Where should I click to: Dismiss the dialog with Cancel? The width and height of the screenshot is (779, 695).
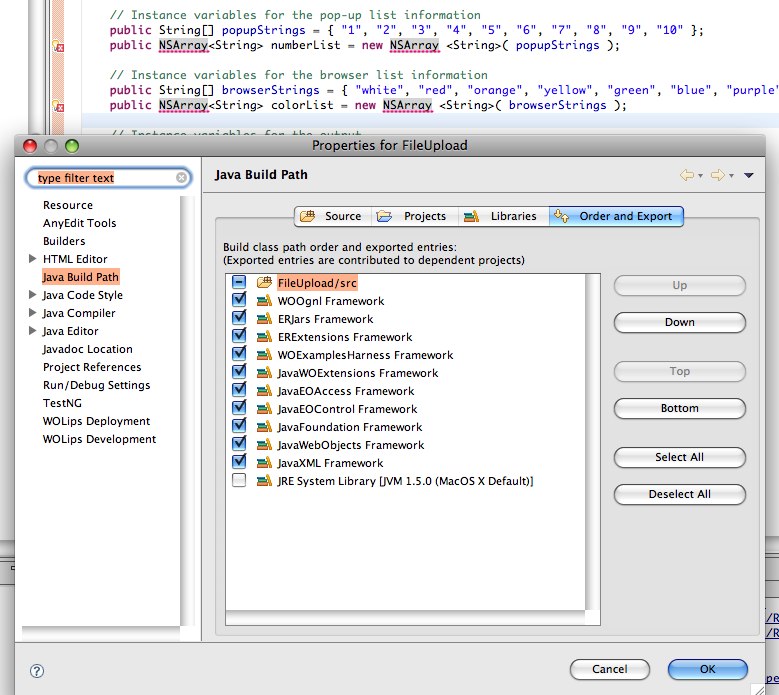pyautogui.click(x=610, y=669)
